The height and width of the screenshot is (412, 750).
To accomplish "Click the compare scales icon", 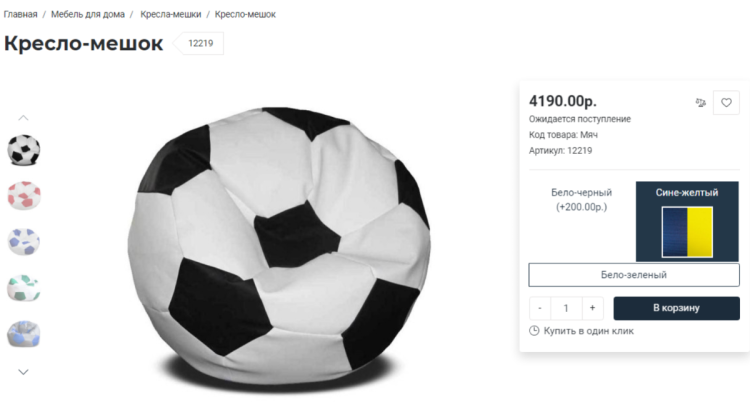I will (701, 102).
